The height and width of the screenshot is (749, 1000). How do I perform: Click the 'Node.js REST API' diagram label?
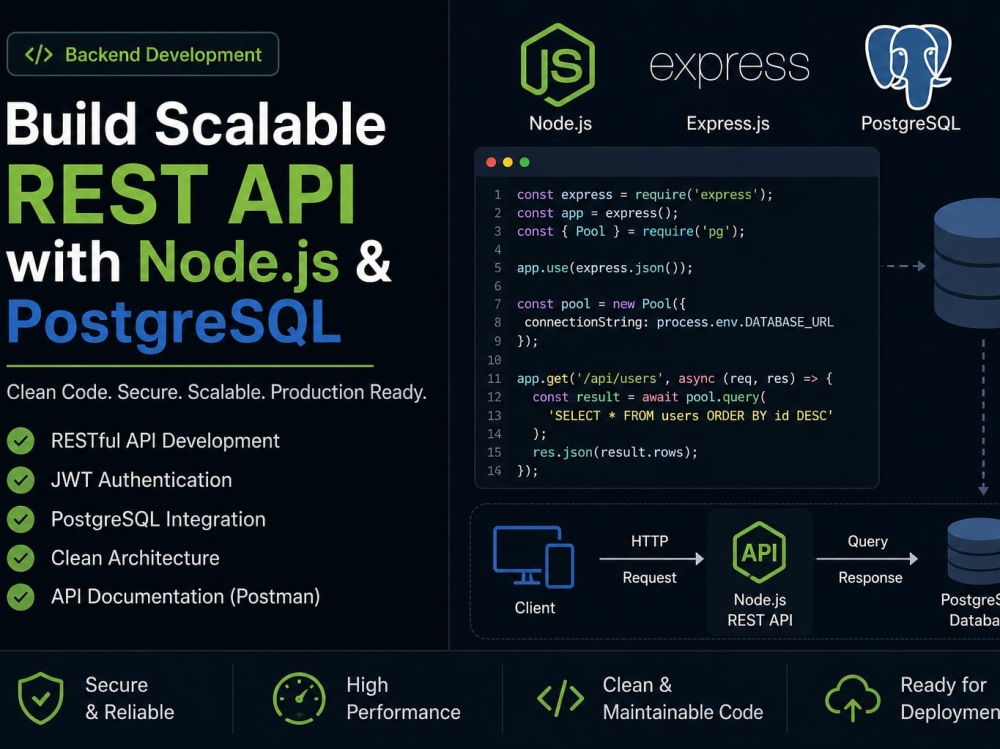[760, 610]
